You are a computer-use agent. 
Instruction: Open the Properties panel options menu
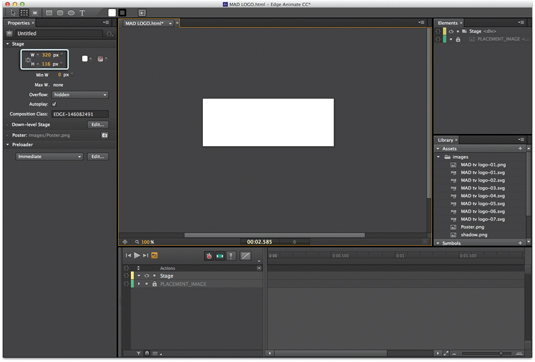pos(106,23)
